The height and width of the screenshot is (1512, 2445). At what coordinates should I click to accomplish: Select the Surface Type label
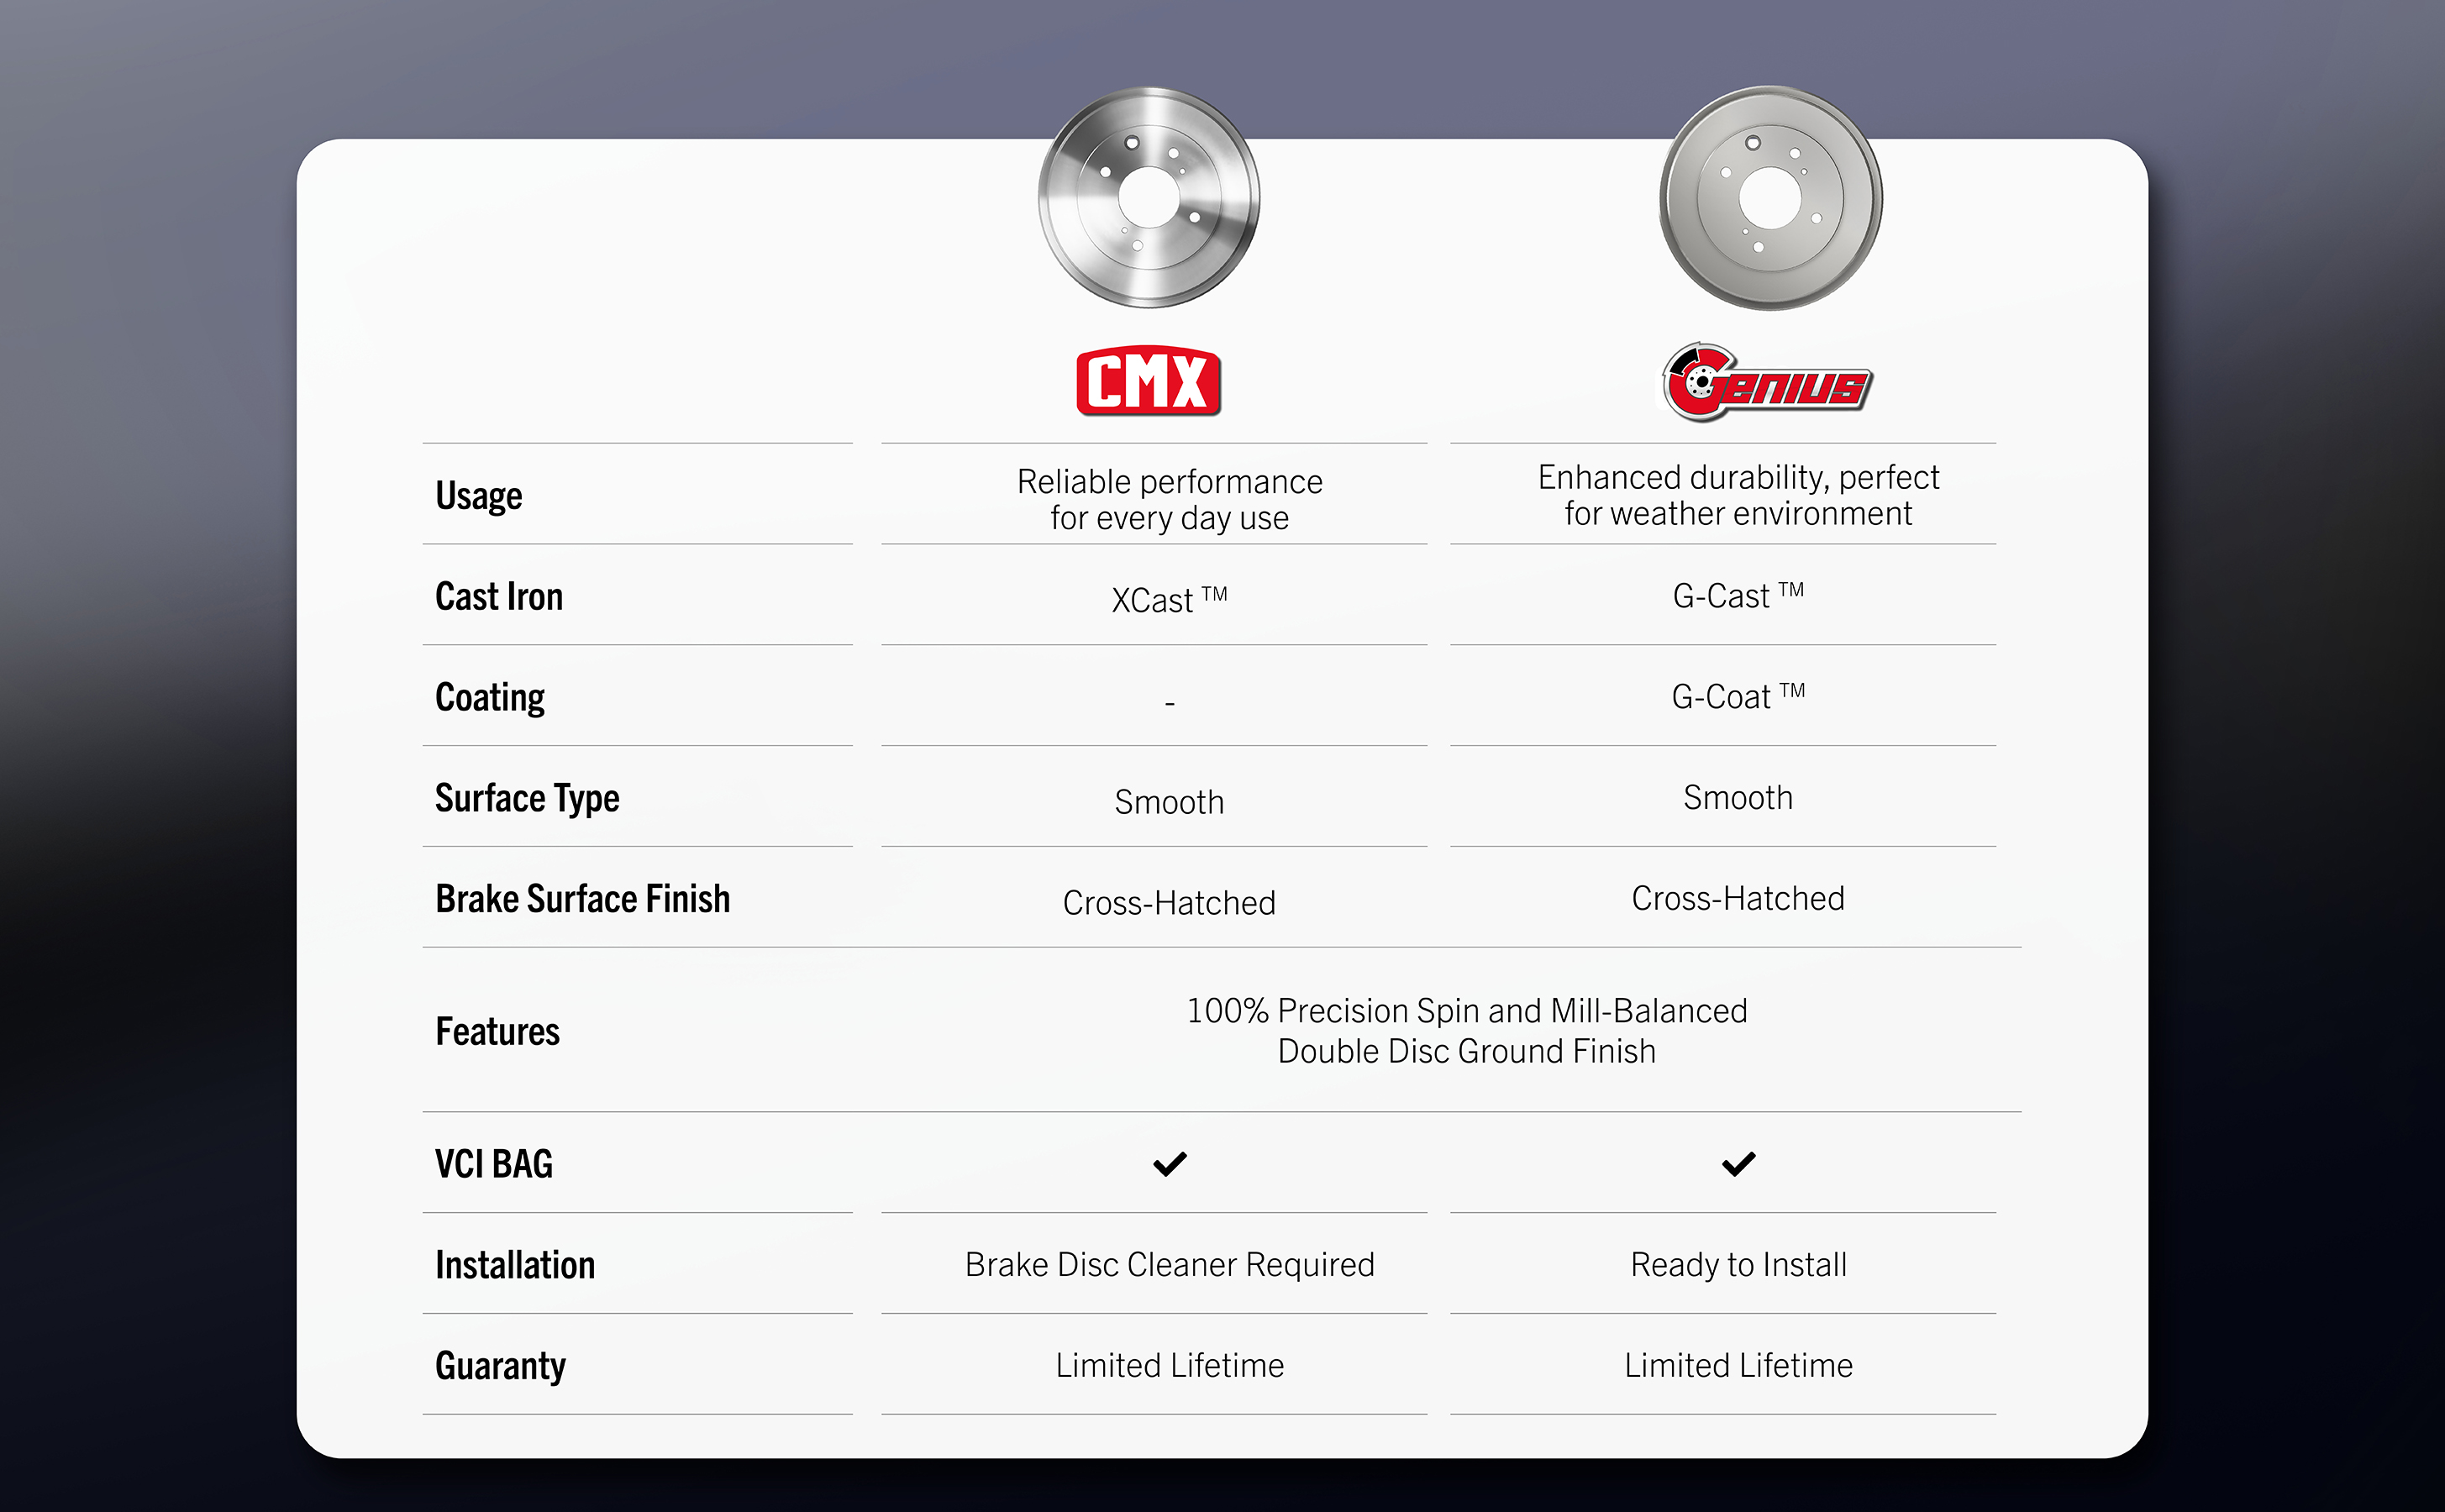527,799
